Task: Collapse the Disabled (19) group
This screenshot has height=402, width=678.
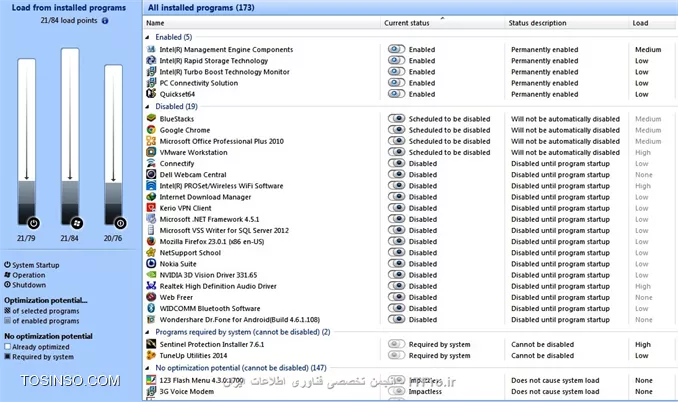Action: point(147,107)
